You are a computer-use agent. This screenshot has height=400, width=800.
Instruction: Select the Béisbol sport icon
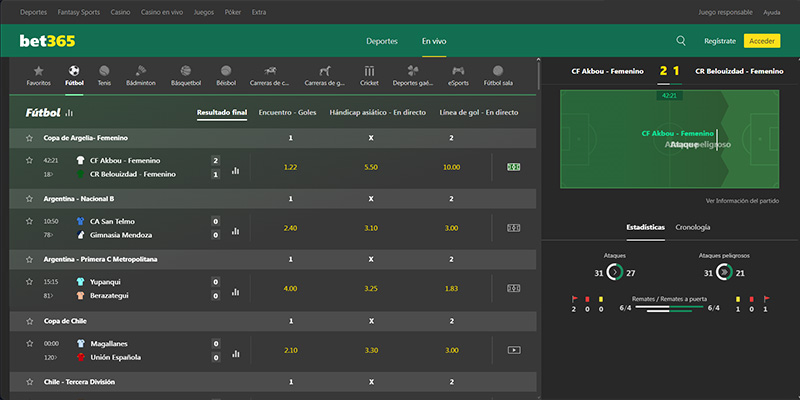[226, 71]
